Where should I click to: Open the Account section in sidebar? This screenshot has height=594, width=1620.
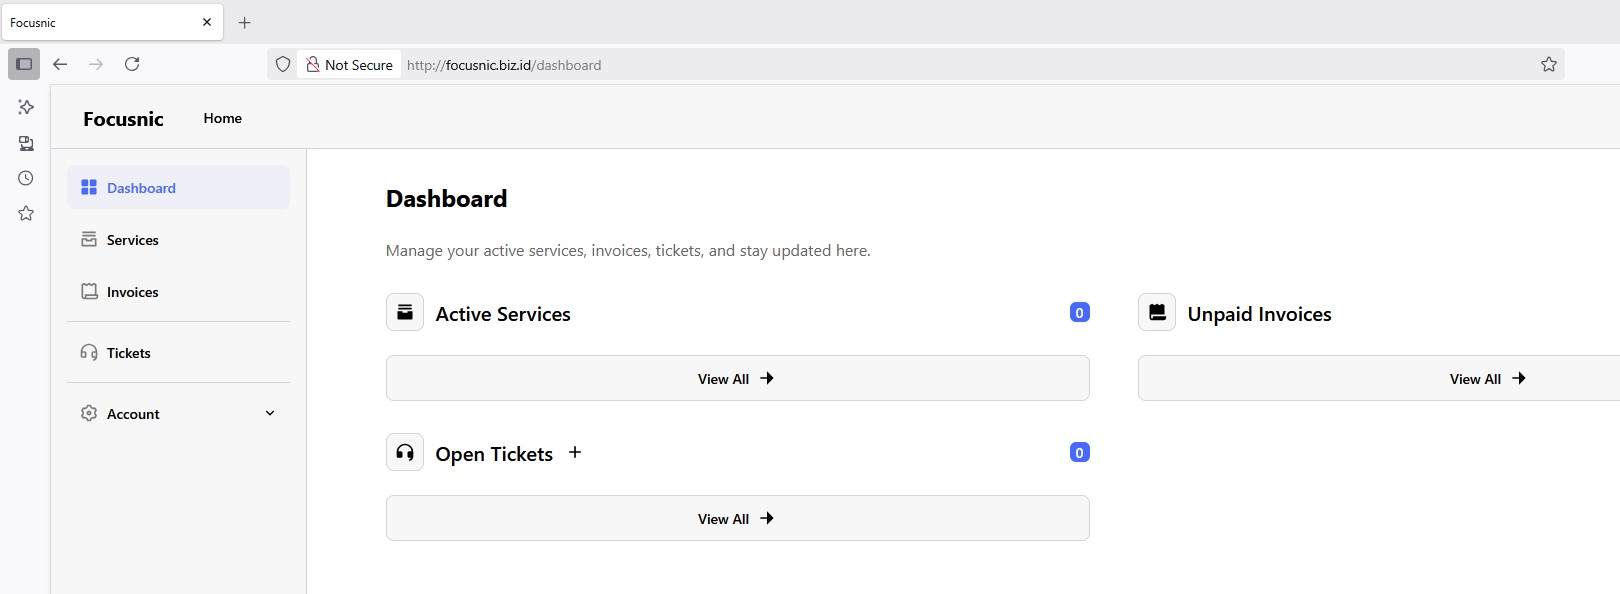coord(133,414)
